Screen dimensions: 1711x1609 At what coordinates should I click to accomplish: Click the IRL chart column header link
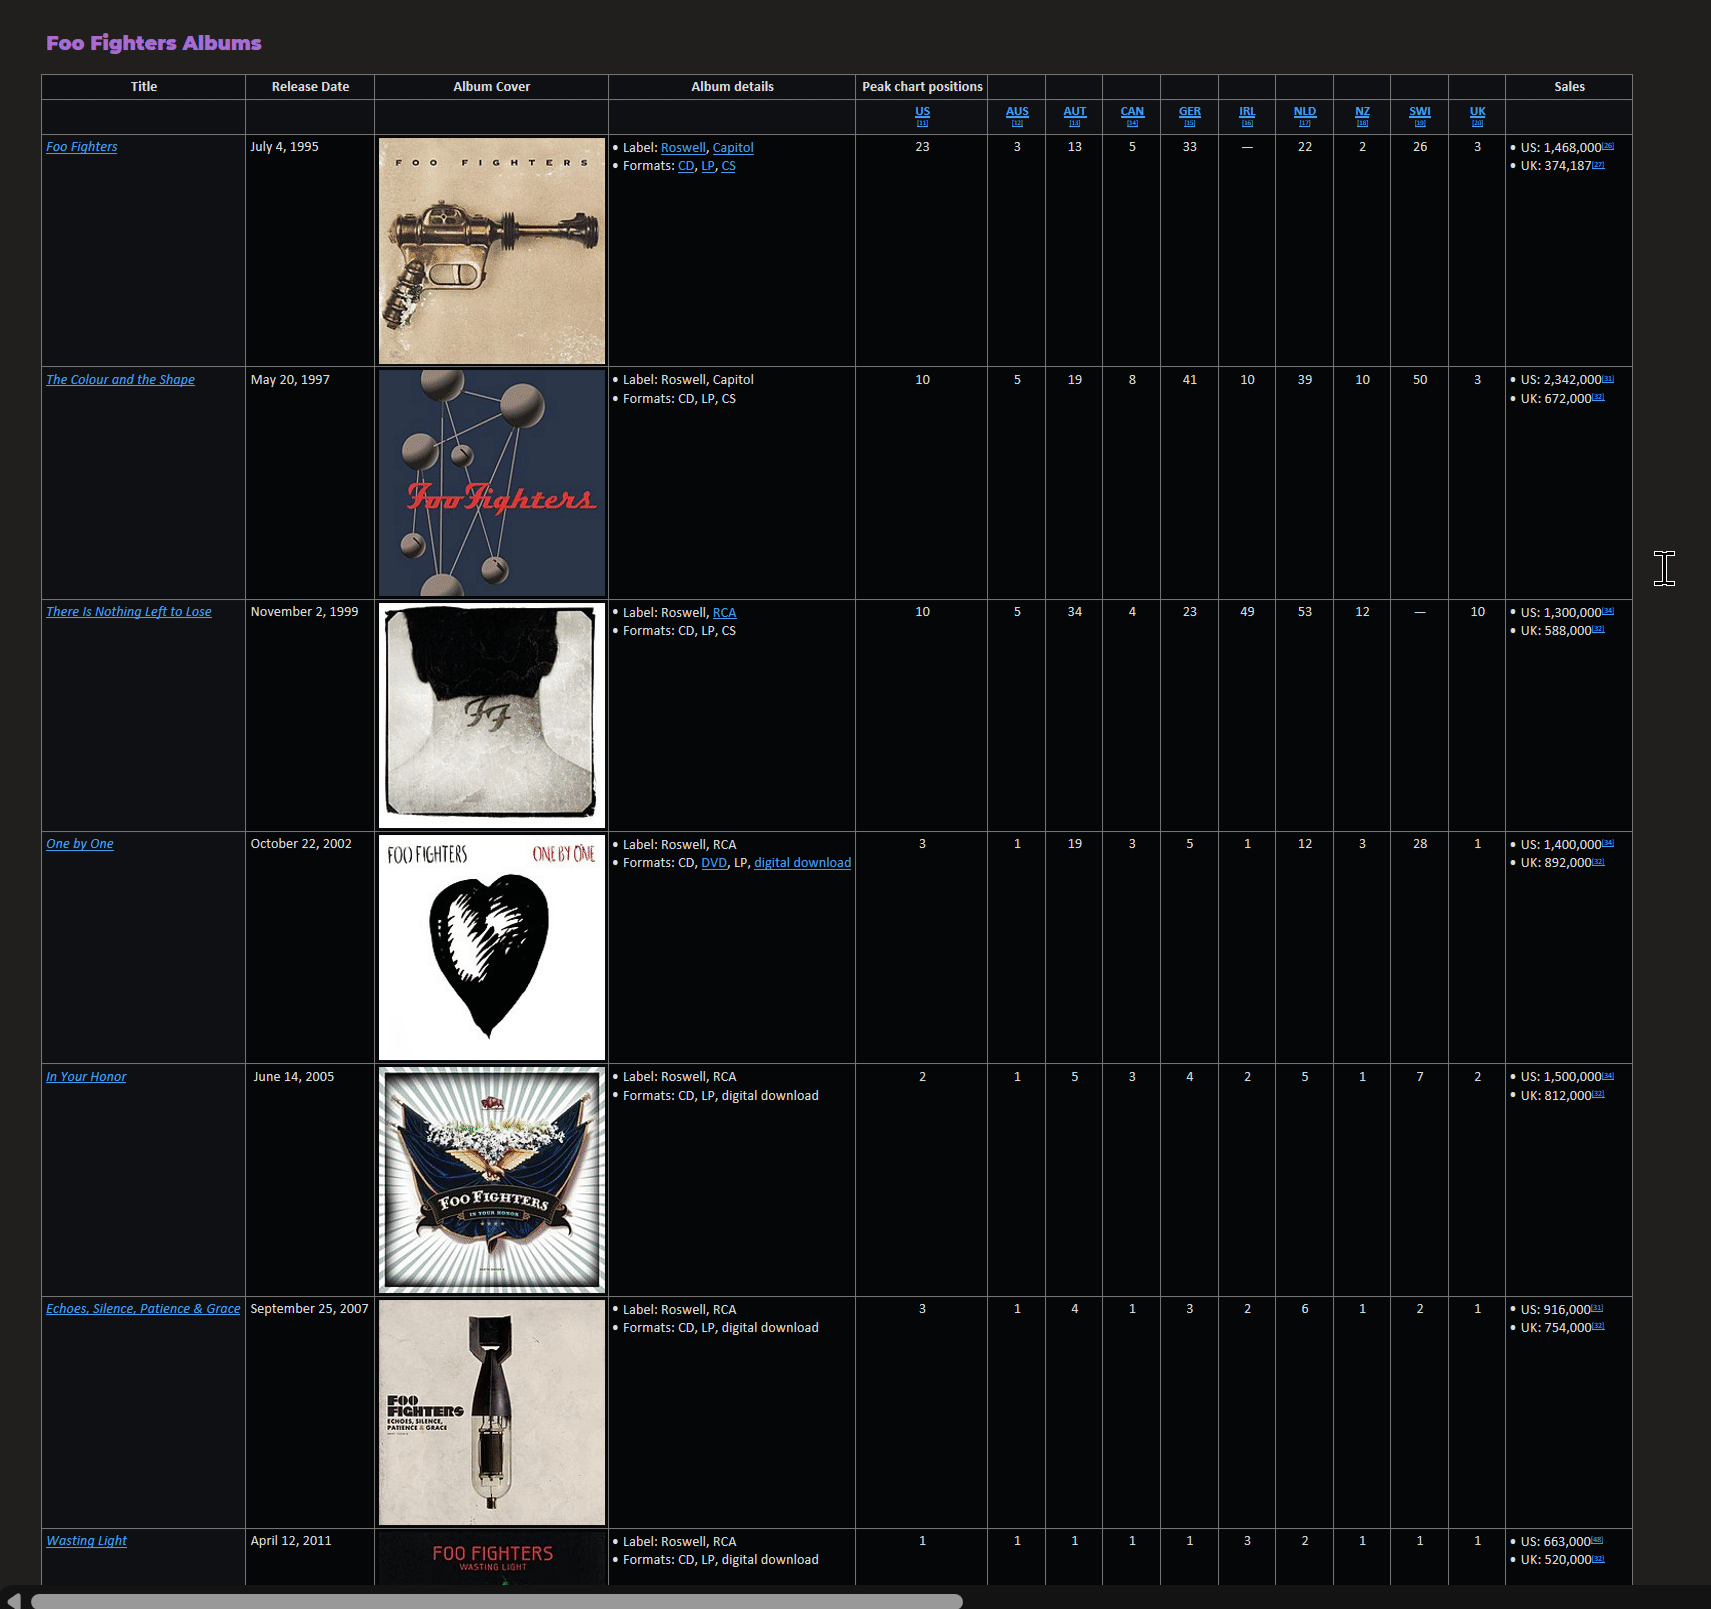tap(1247, 112)
